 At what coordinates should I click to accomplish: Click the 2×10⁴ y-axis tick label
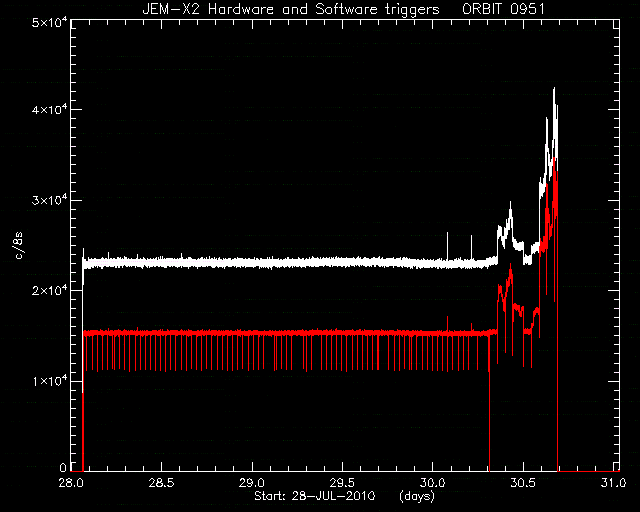click(x=50, y=291)
